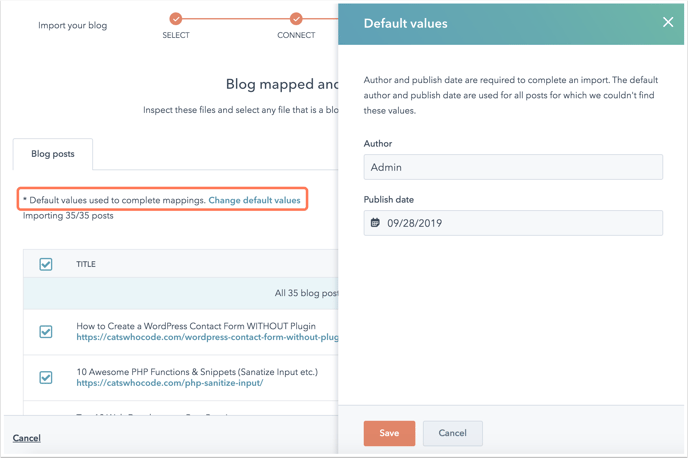Uncheck the WordPress Contact Form post checkbox

click(46, 332)
